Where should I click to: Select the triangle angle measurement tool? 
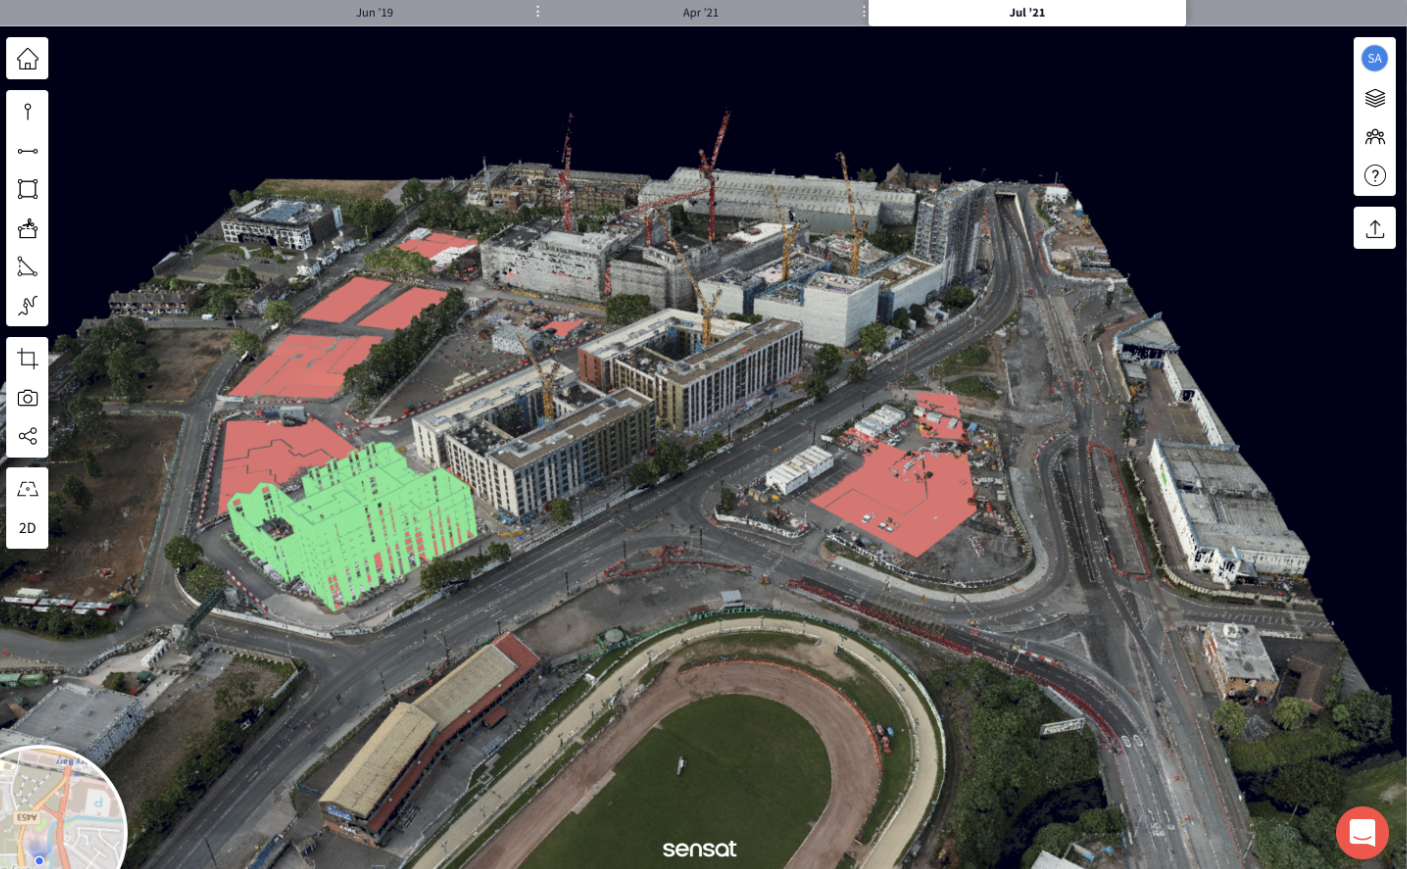point(27,267)
